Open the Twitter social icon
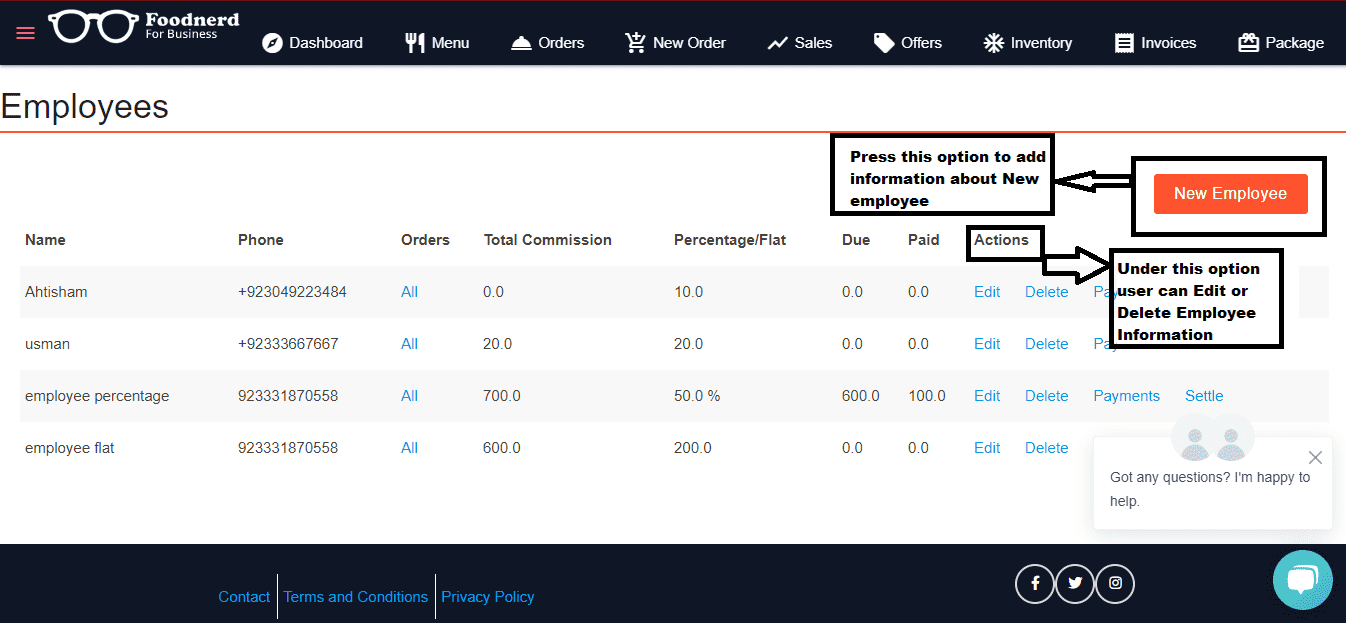The height and width of the screenshot is (623, 1346). (x=1075, y=584)
